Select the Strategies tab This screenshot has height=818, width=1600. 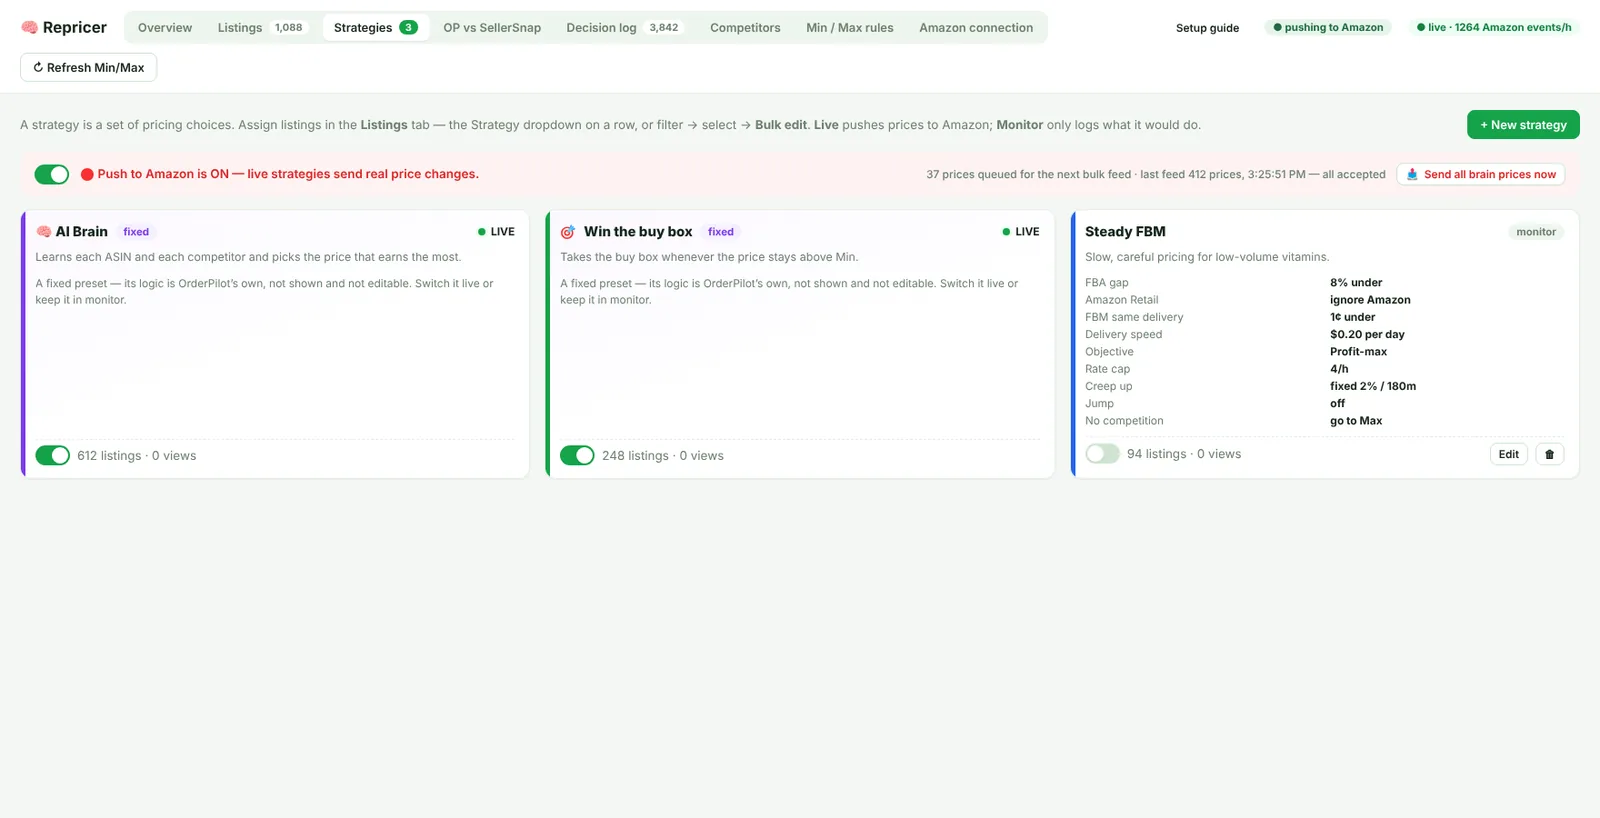pos(376,27)
